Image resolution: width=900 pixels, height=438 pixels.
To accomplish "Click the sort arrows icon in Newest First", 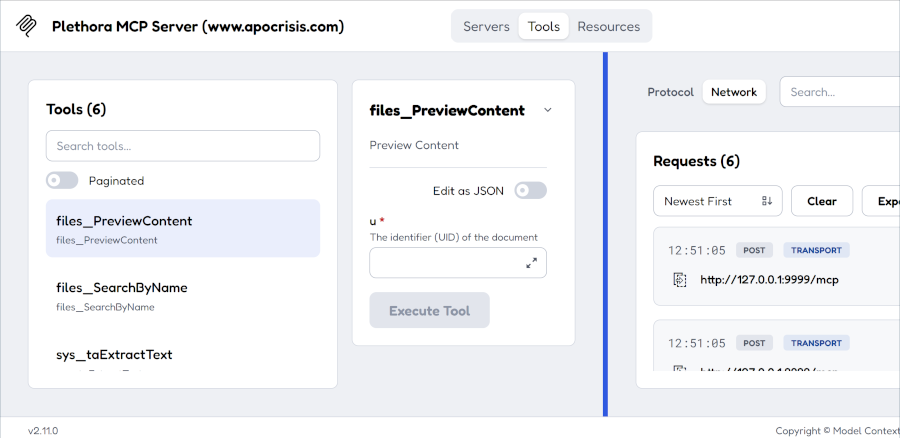I will 767,201.
